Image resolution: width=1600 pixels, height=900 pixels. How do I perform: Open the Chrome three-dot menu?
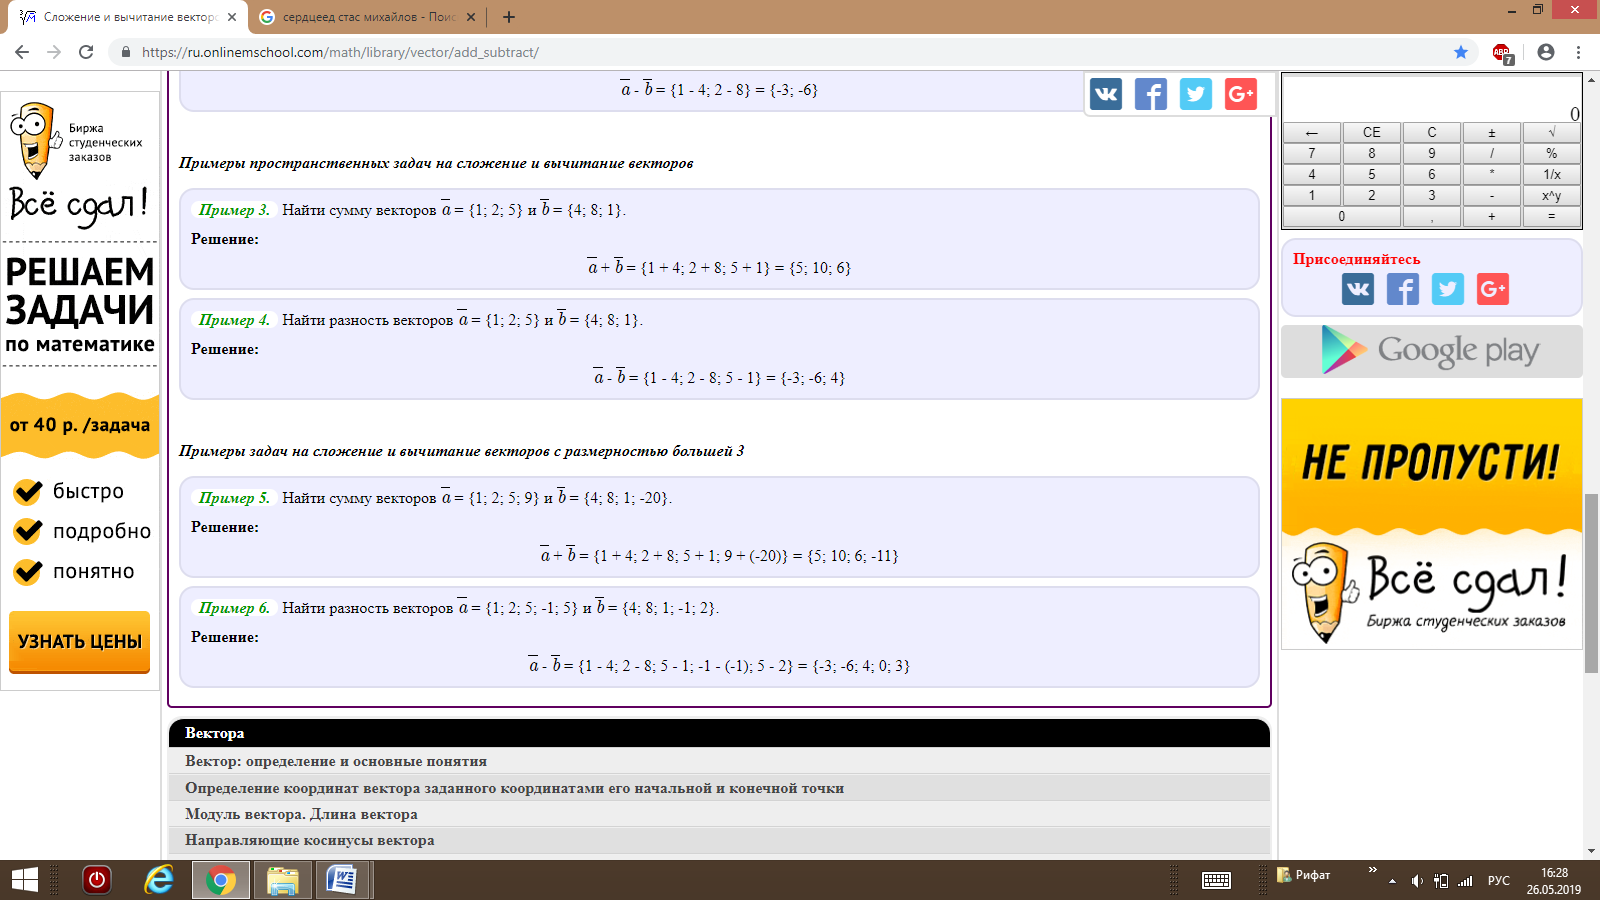1579,52
